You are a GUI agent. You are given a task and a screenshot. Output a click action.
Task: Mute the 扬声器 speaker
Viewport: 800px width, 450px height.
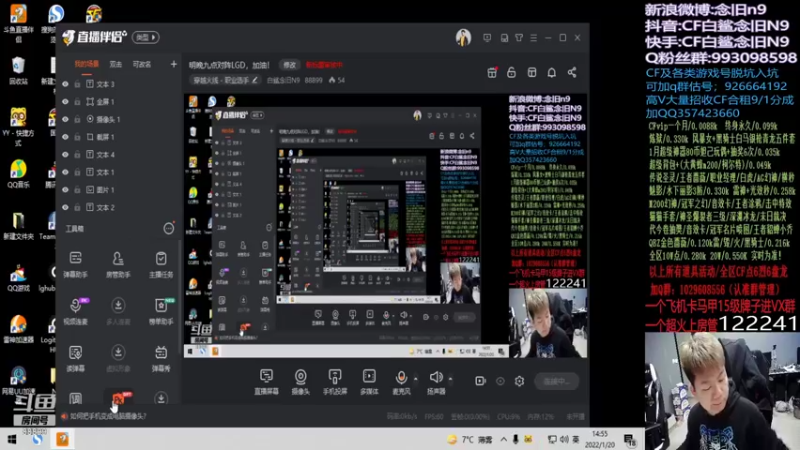436,382
